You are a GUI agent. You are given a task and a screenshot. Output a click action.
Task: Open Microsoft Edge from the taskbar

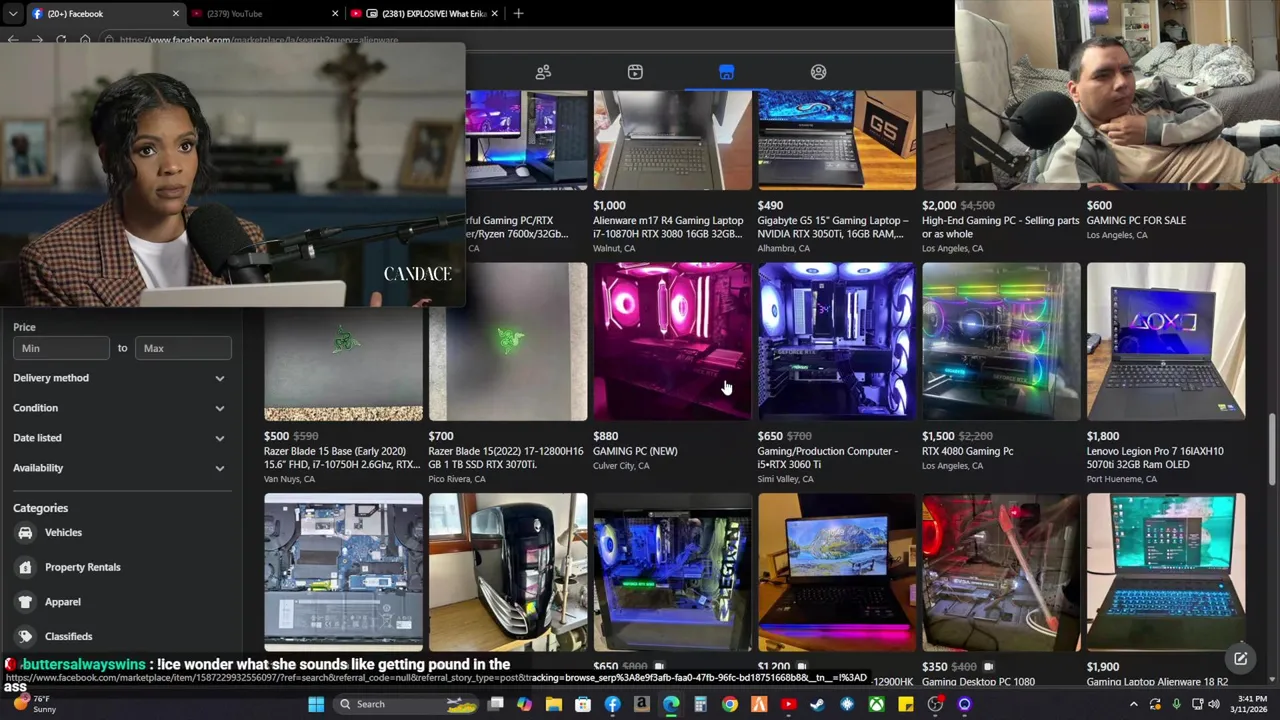(x=671, y=704)
